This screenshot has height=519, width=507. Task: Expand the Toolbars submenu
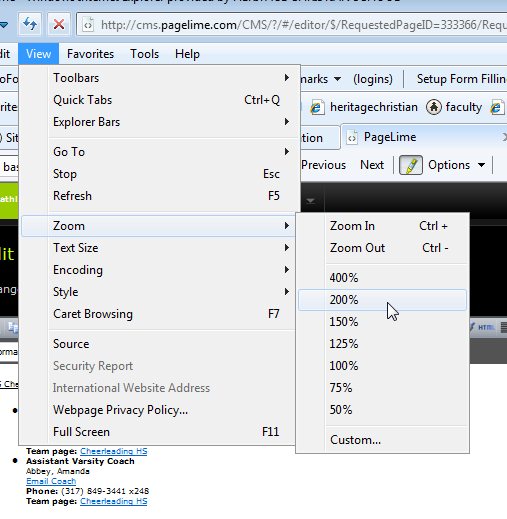pyautogui.click(x=287, y=78)
